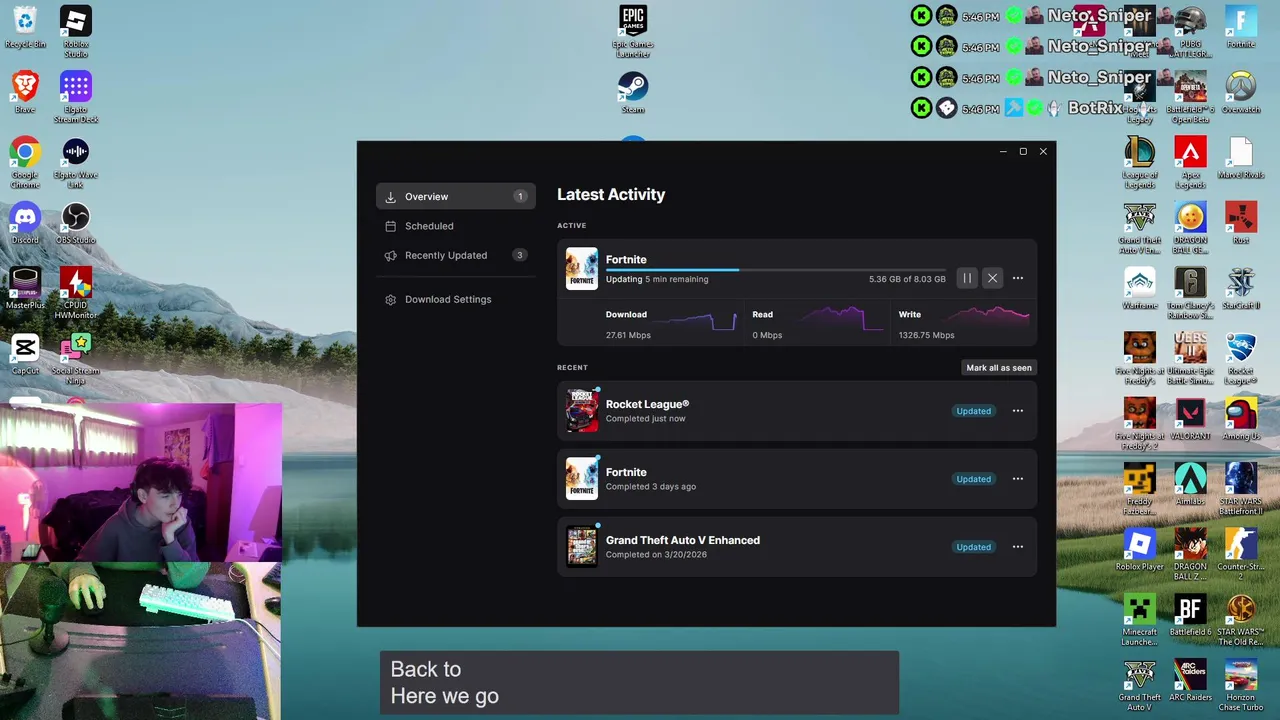Screen dimensions: 1280x720
Task: Select the ARC Raiders desktop icon
Action: tap(1190, 679)
